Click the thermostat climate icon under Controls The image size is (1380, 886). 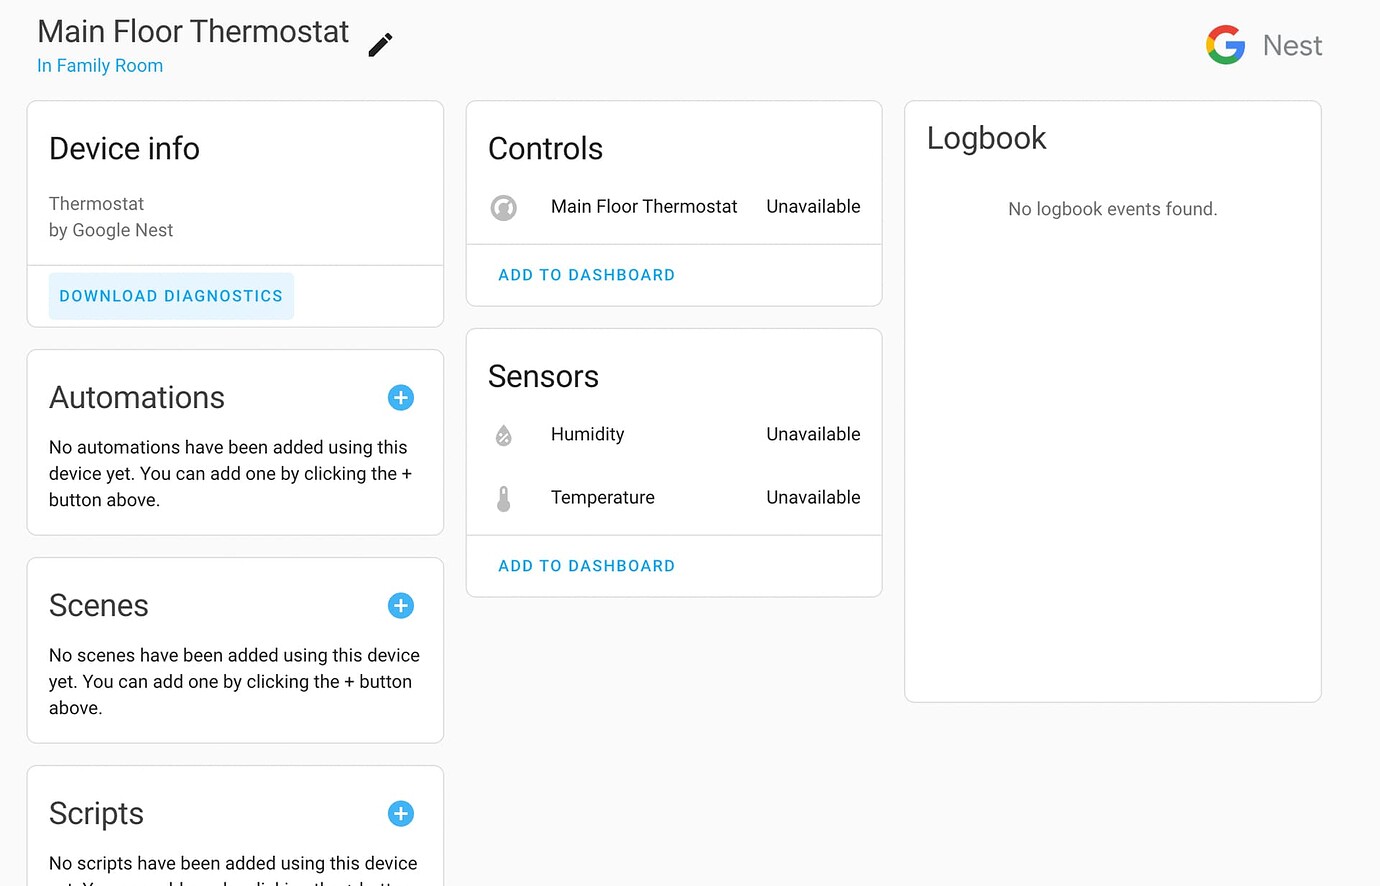504,208
